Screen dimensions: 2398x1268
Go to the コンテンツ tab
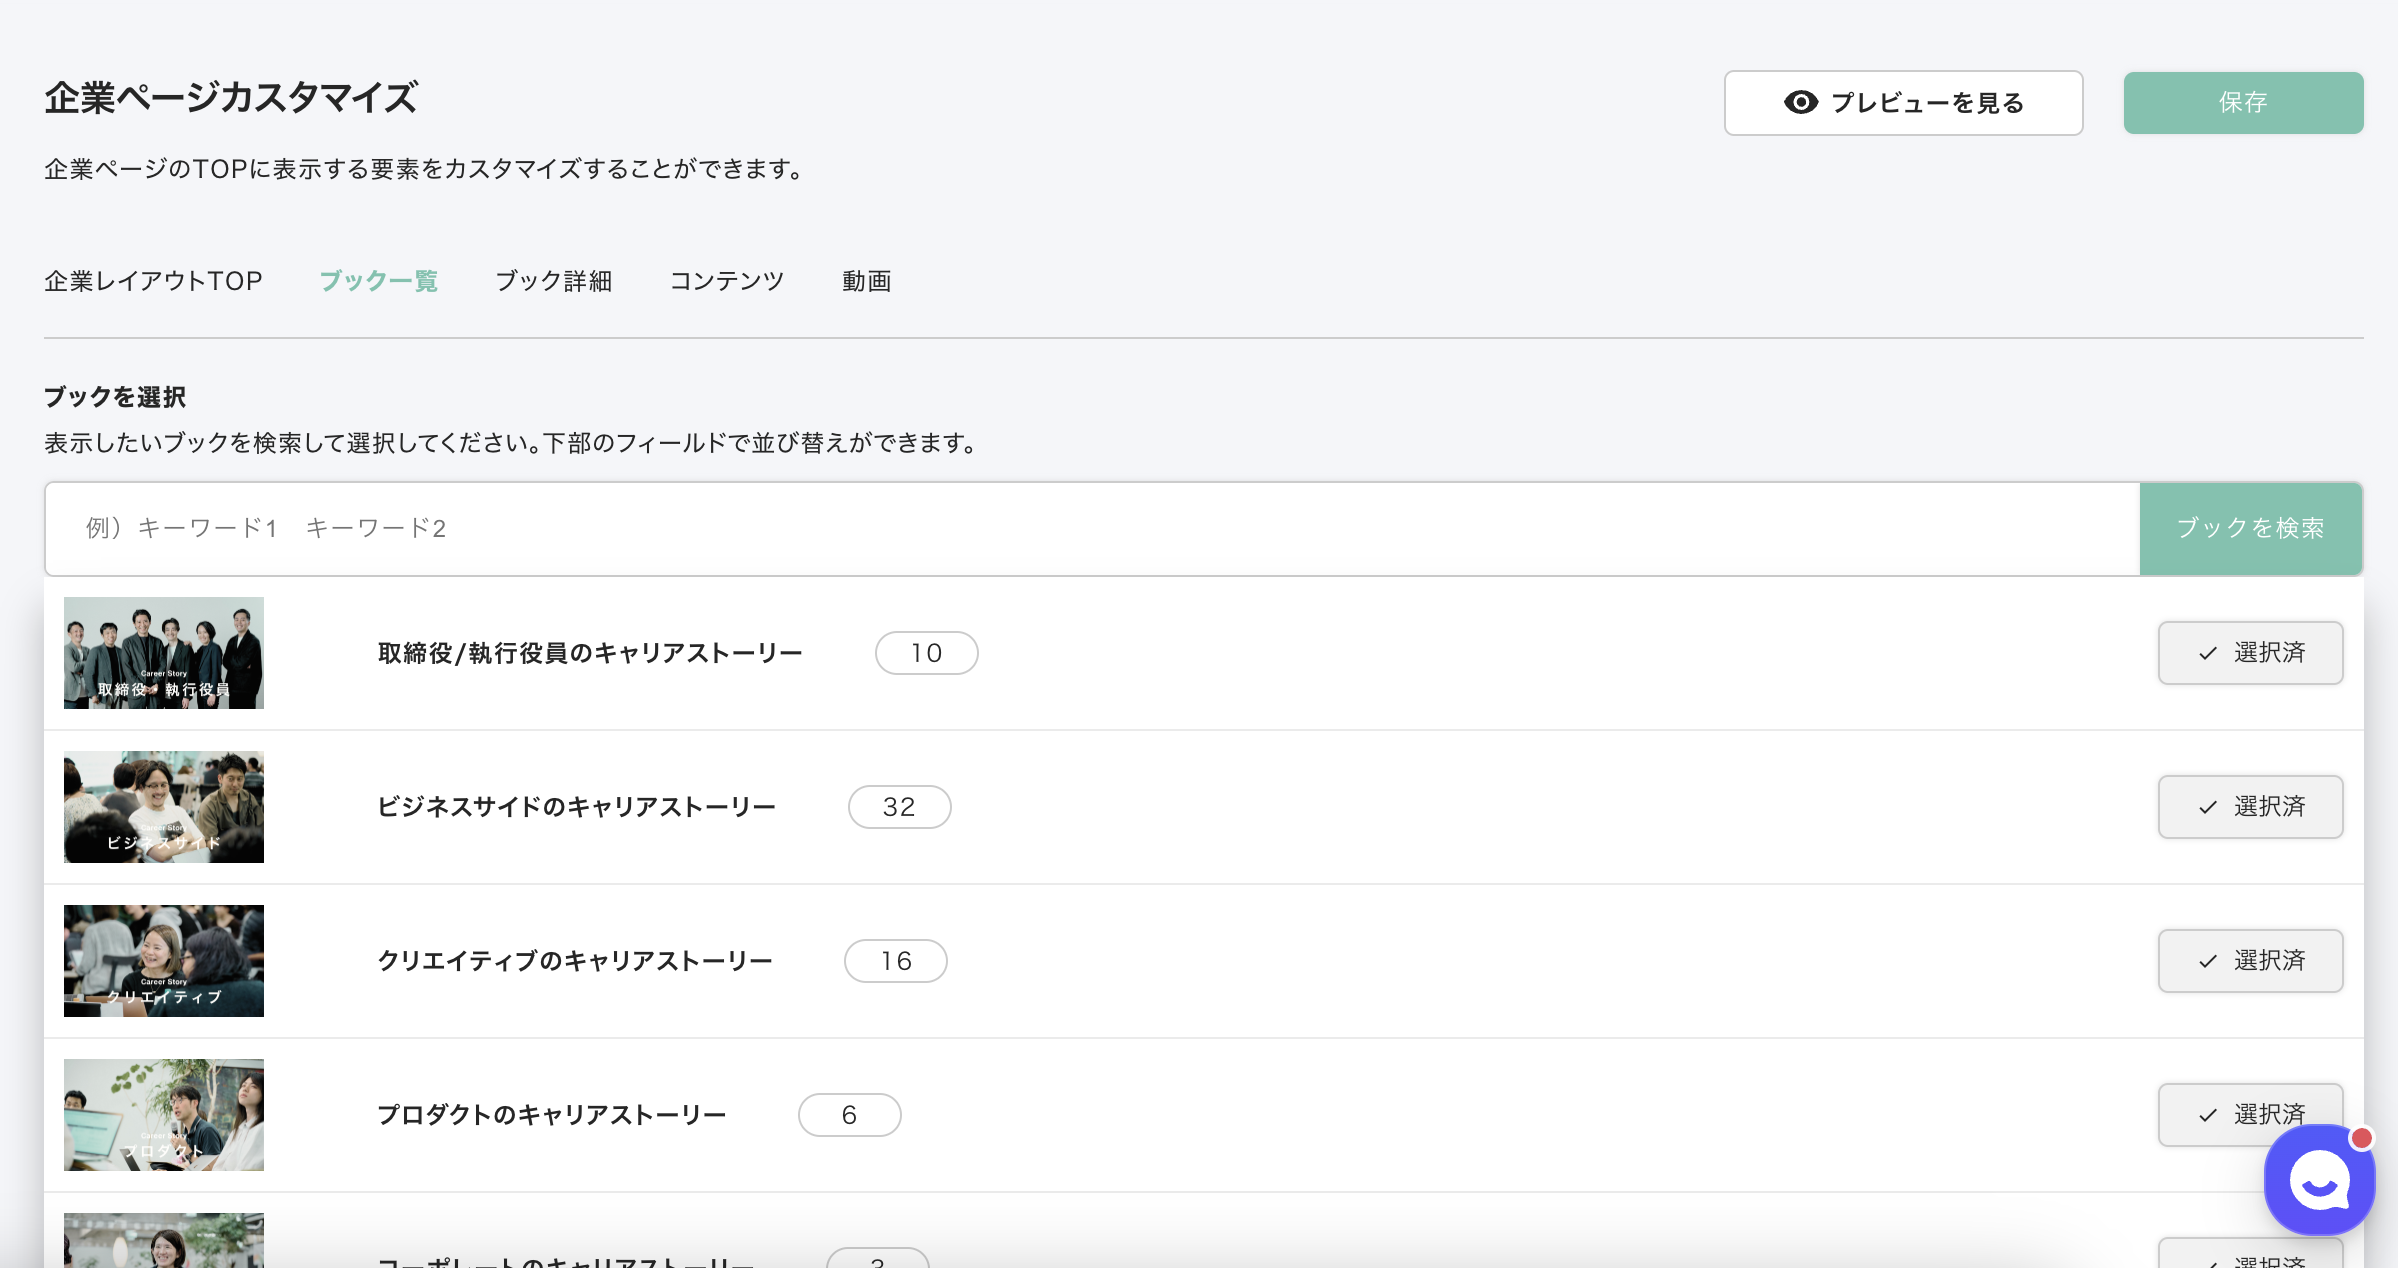tap(726, 281)
